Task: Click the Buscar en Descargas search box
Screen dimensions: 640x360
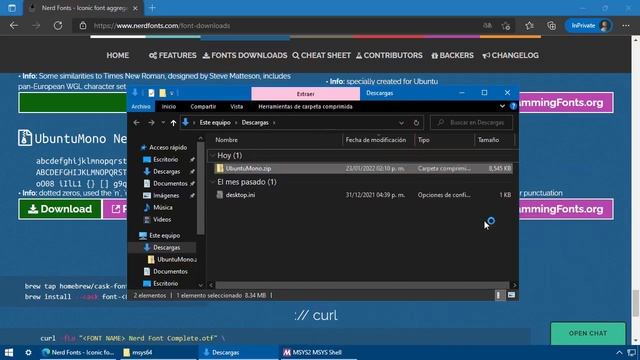Action: tap(471, 122)
